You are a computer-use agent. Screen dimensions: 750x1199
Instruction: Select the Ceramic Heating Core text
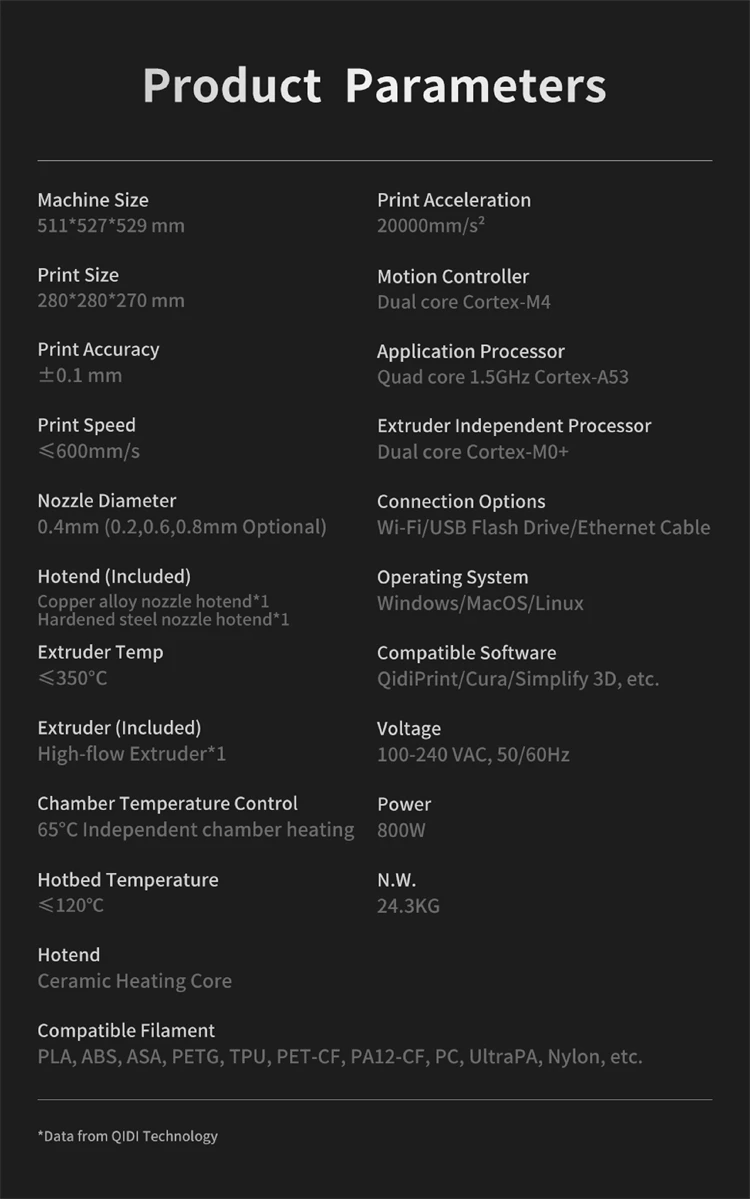tap(134, 981)
